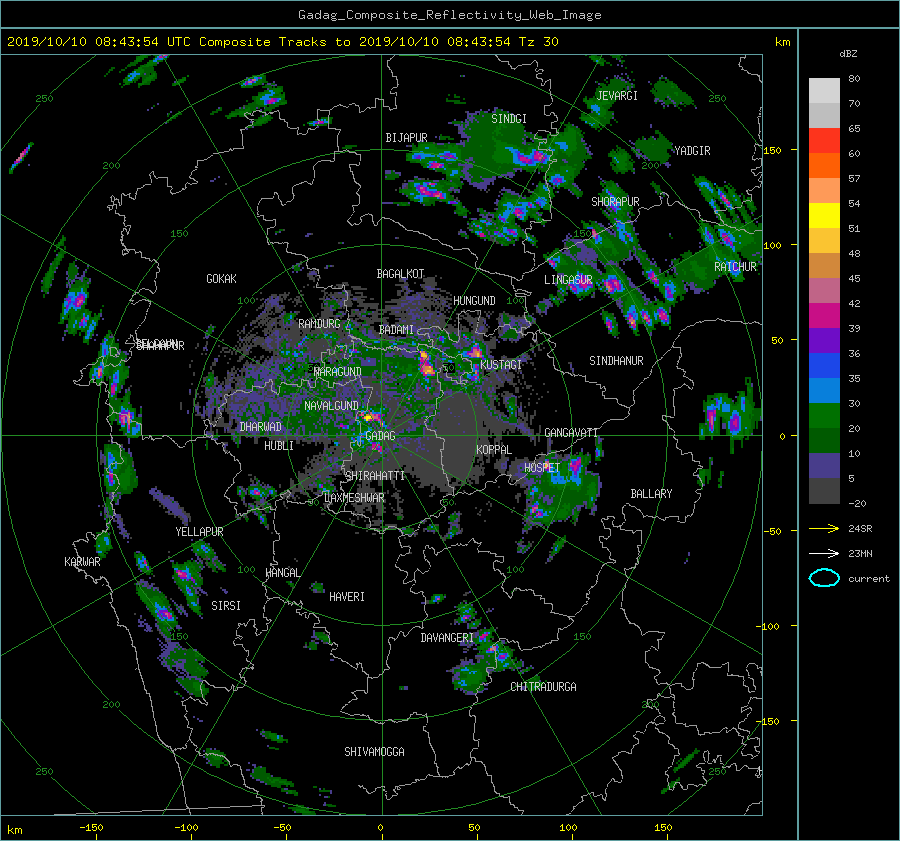The width and height of the screenshot is (900, 841).
Task: Click the yellow 51 dBZ color swatch
Action: point(824,215)
